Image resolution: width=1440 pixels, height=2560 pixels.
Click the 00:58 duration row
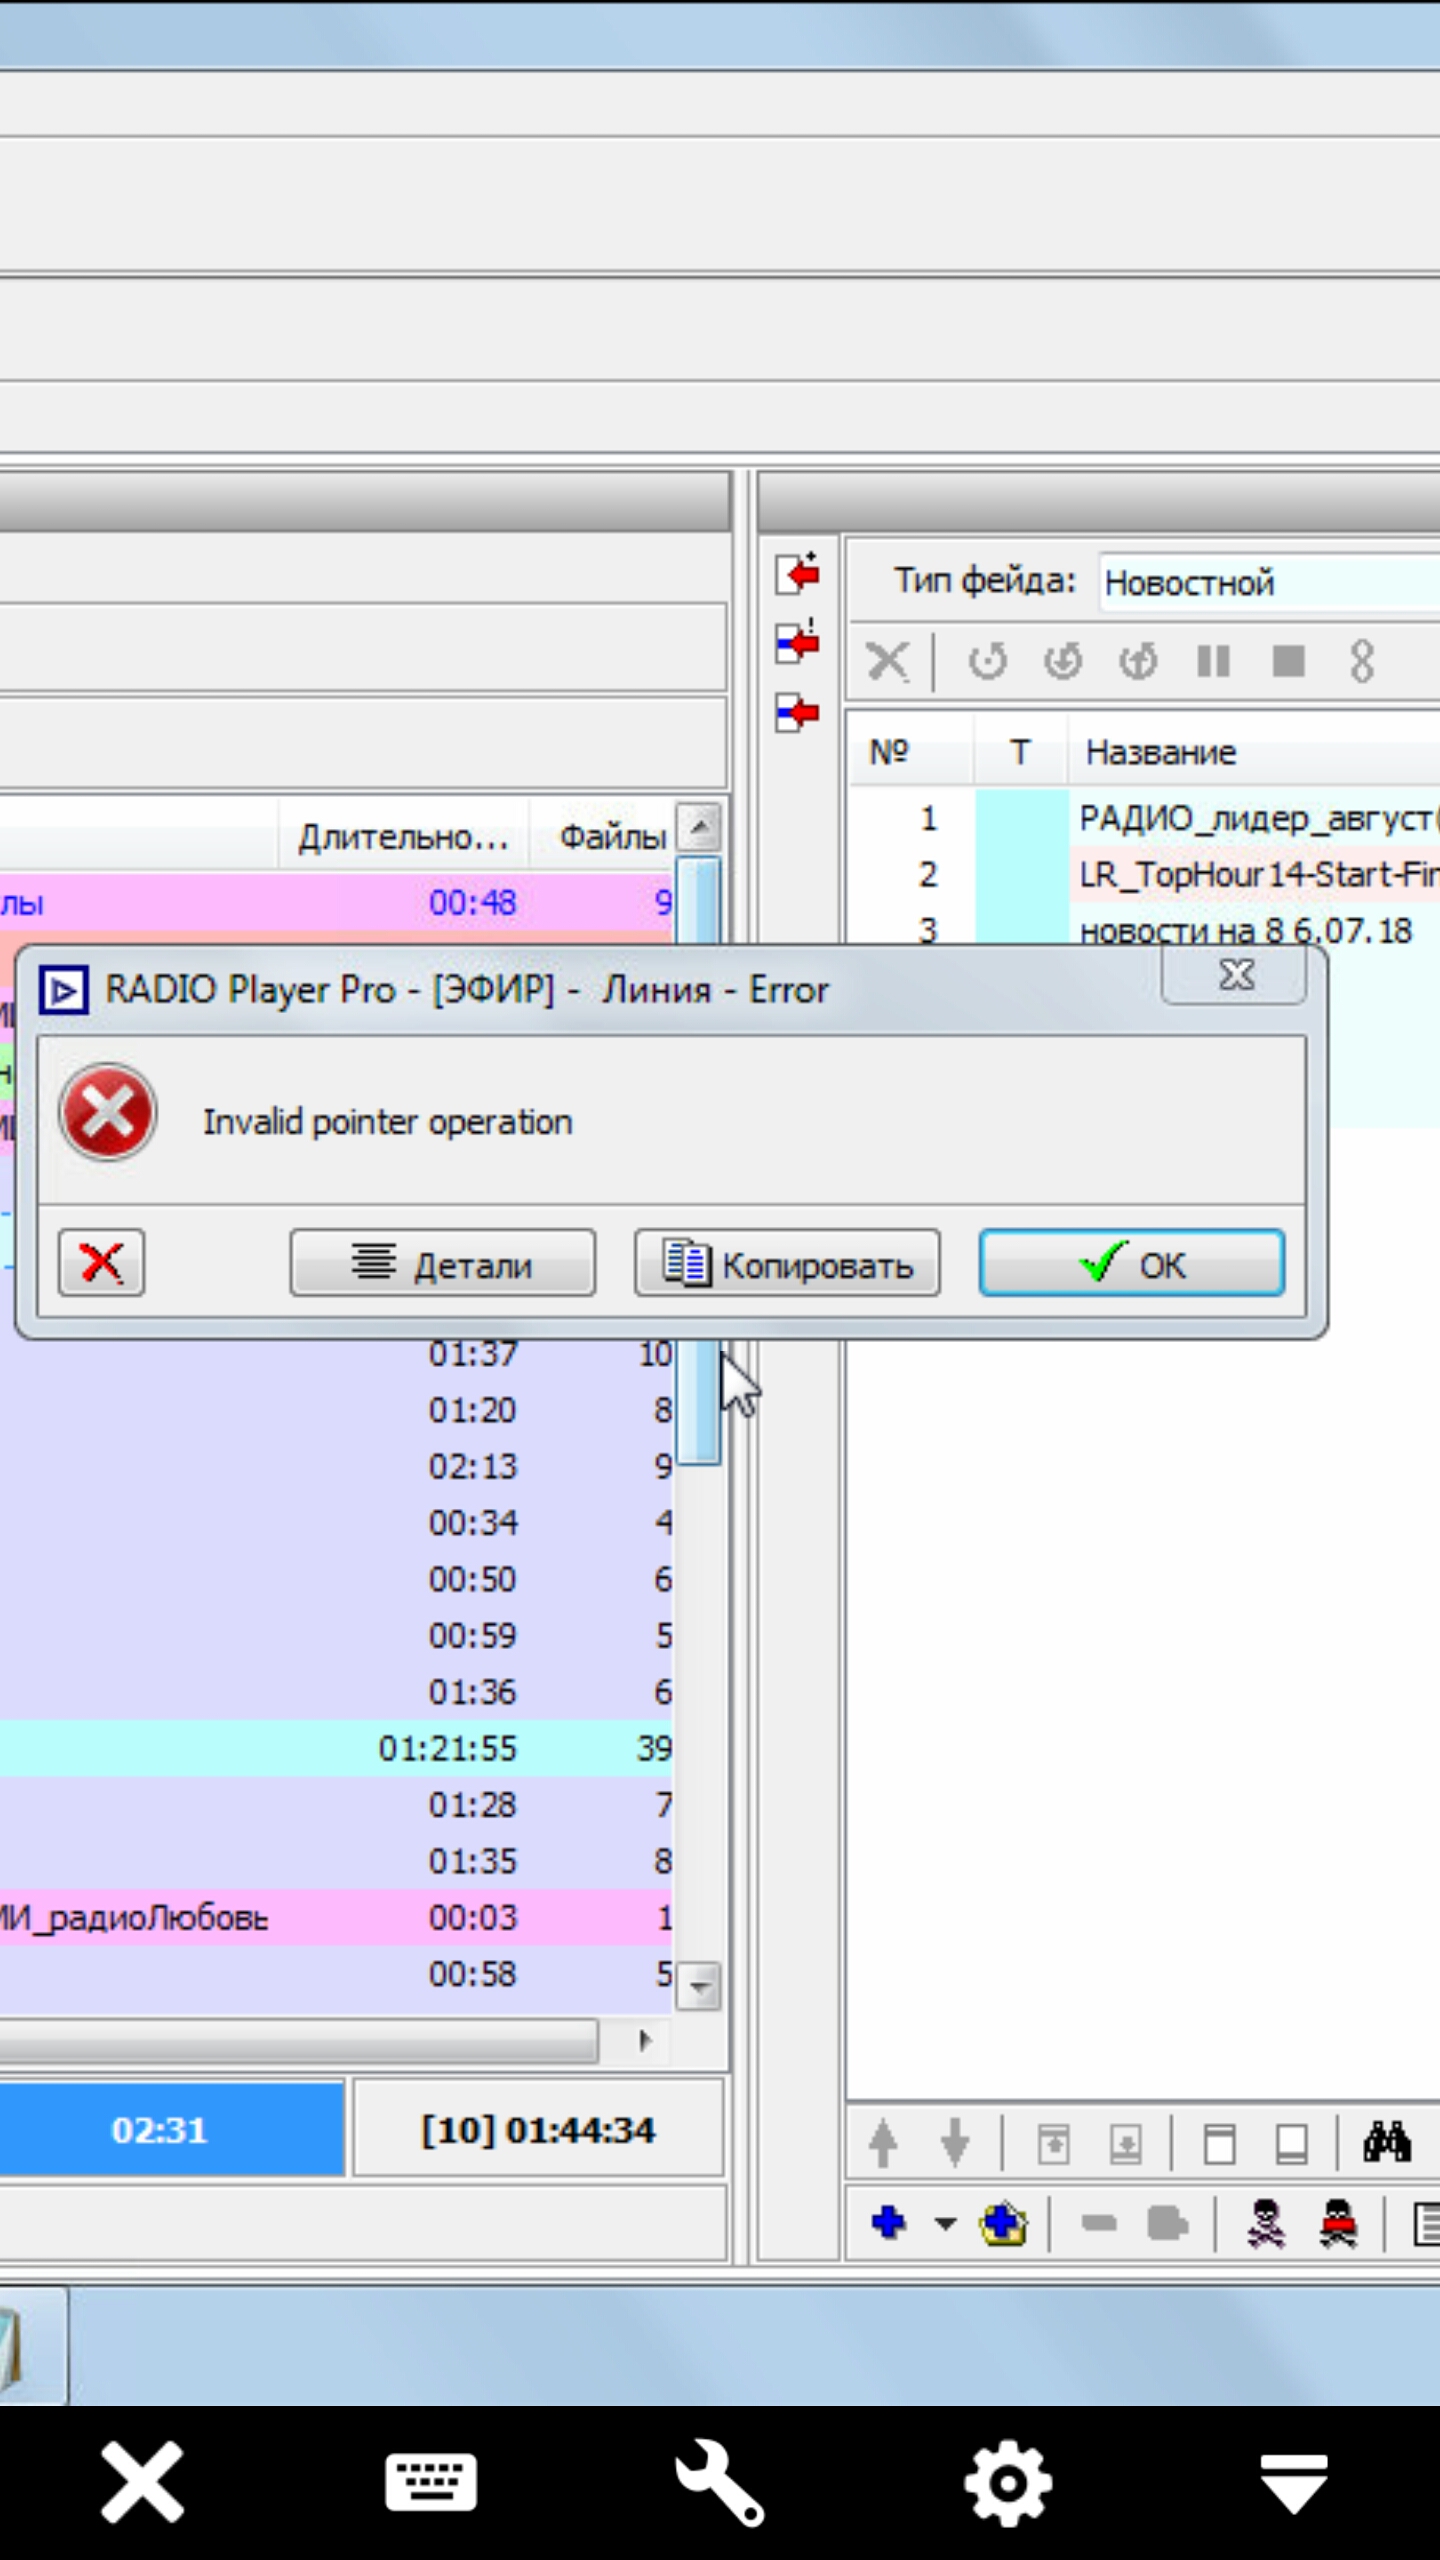coord(337,1973)
